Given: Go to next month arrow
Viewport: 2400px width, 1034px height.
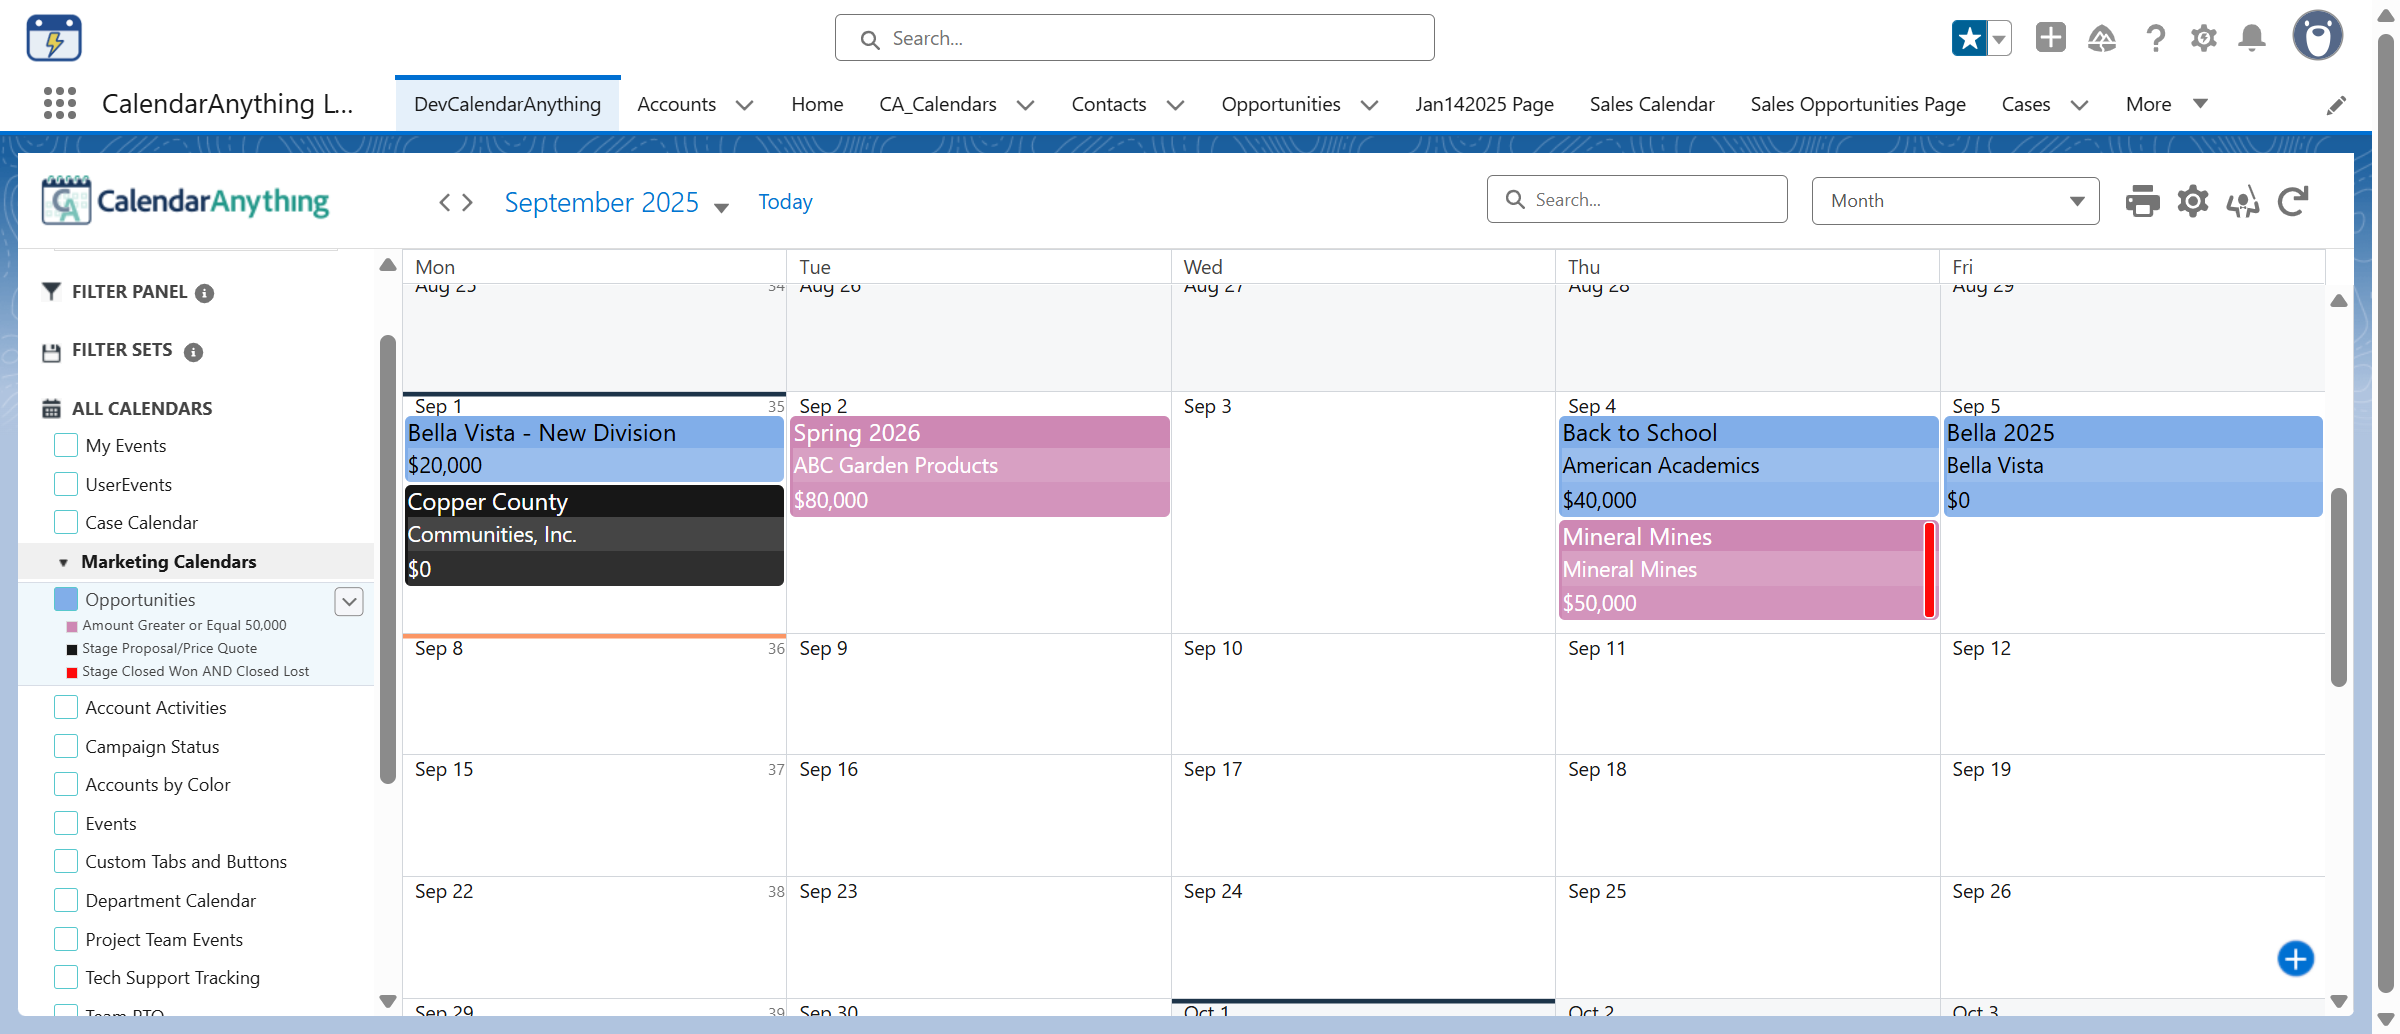Looking at the screenshot, I should [x=468, y=203].
